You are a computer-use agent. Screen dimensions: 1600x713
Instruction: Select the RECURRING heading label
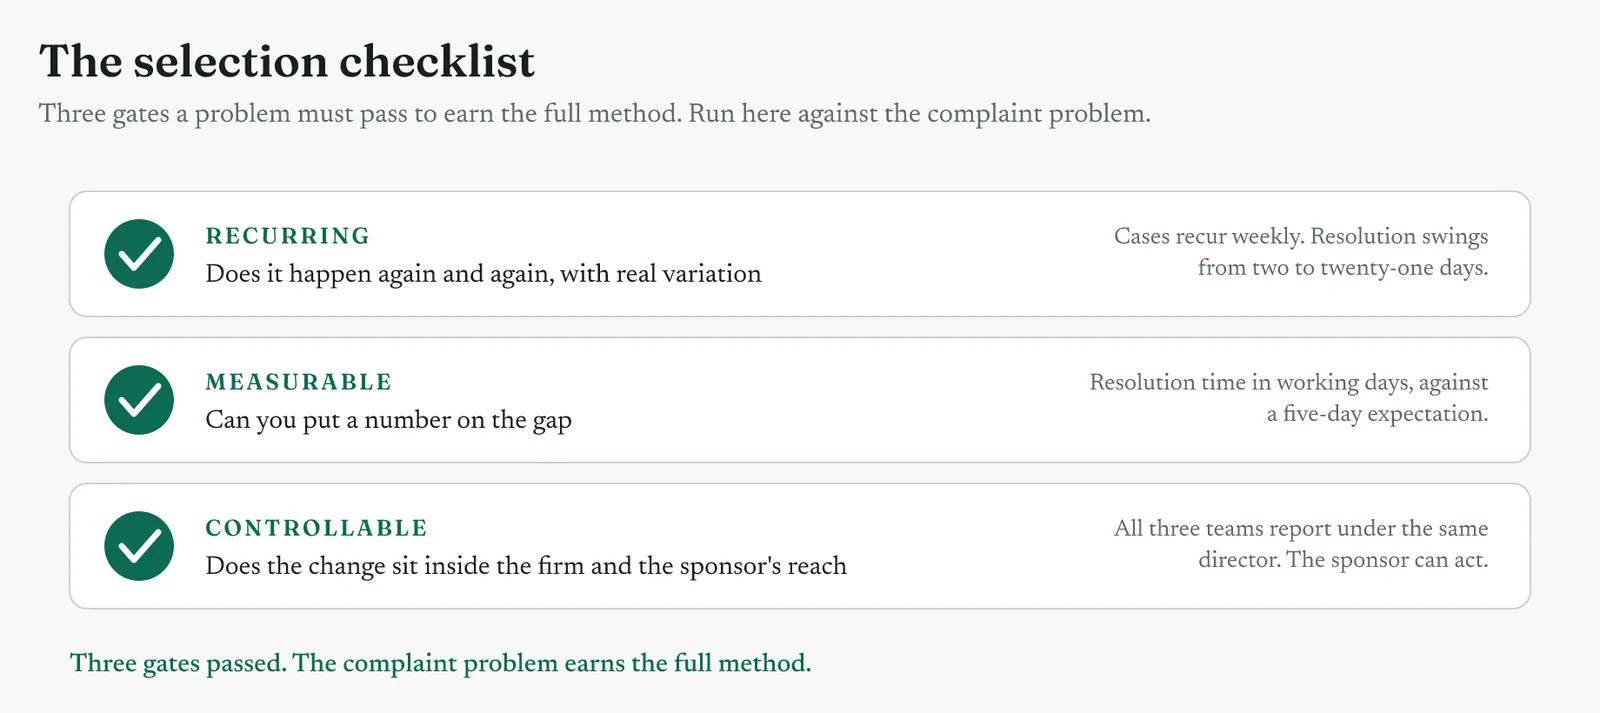(288, 236)
